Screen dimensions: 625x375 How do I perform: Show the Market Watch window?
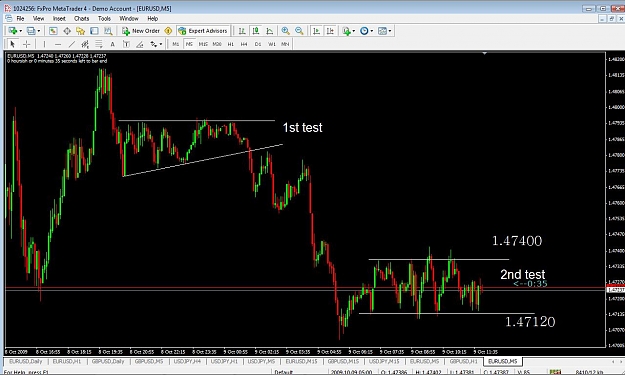click(x=53, y=31)
